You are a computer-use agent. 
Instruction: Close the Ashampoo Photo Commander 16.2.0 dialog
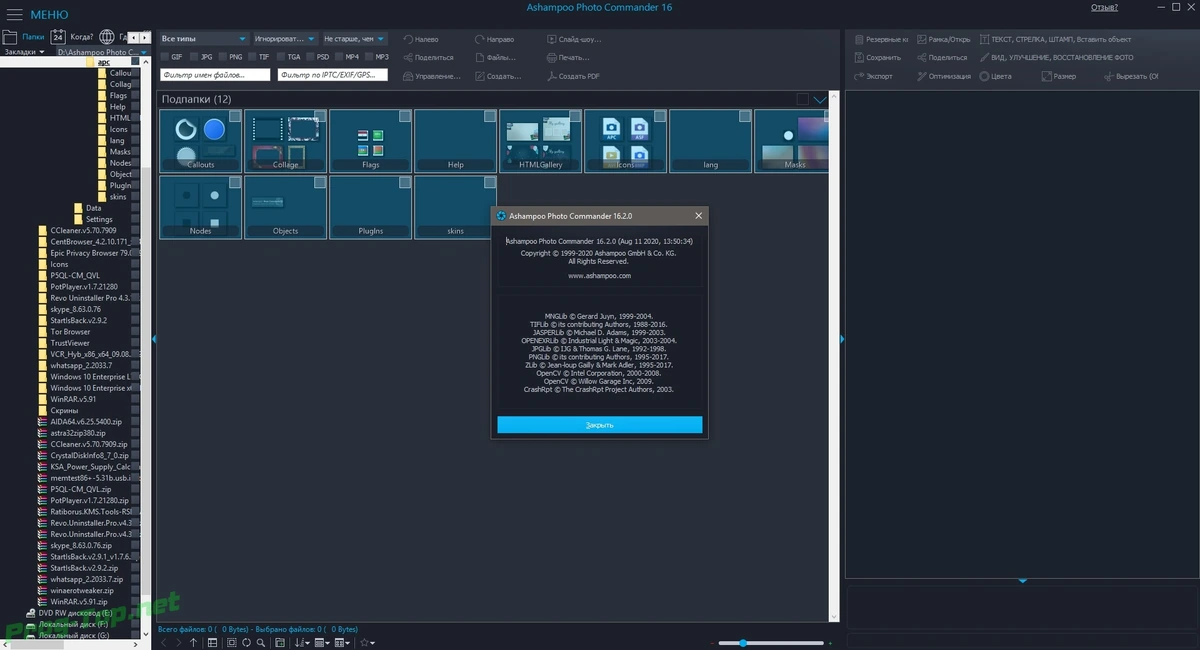[698, 215]
